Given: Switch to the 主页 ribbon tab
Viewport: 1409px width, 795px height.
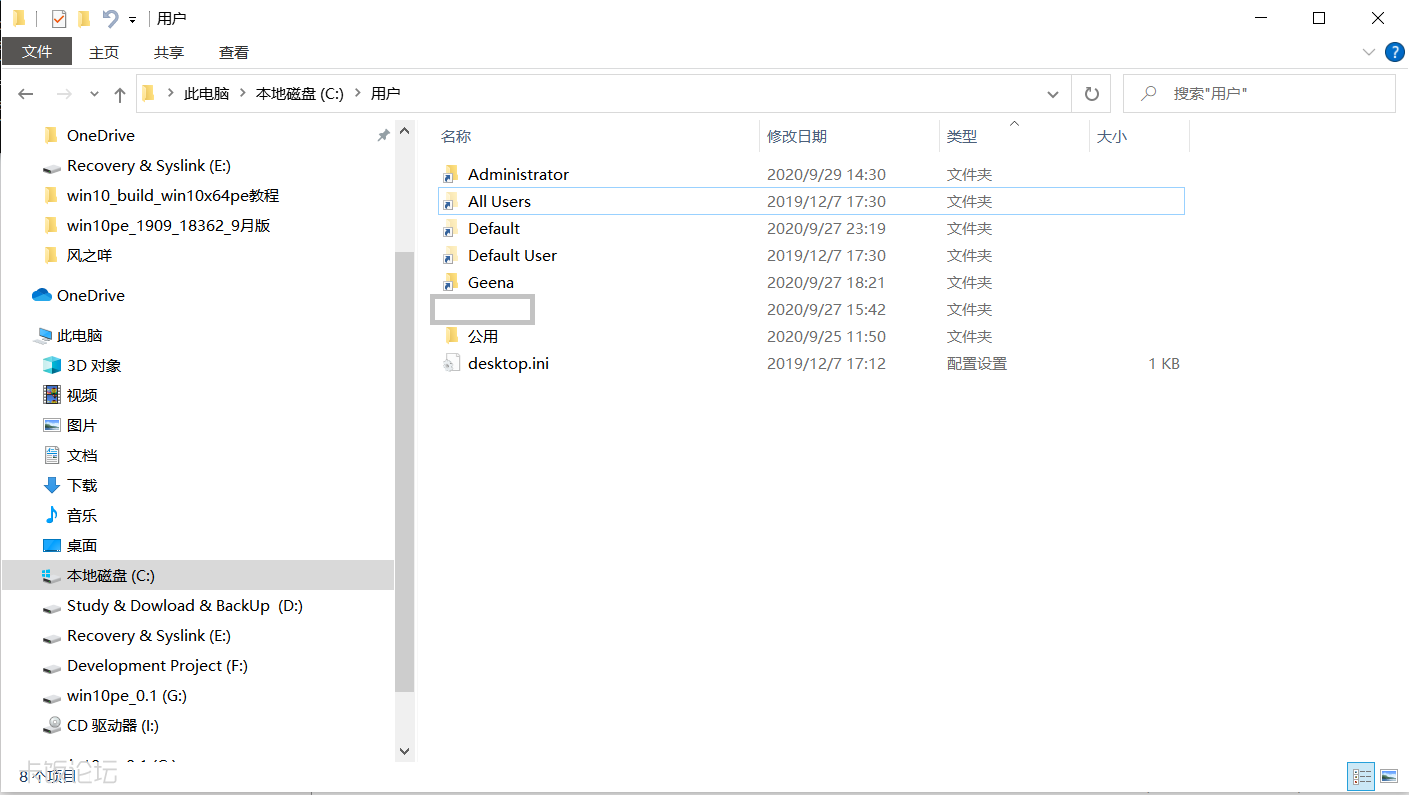Looking at the screenshot, I should coord(104,52).
